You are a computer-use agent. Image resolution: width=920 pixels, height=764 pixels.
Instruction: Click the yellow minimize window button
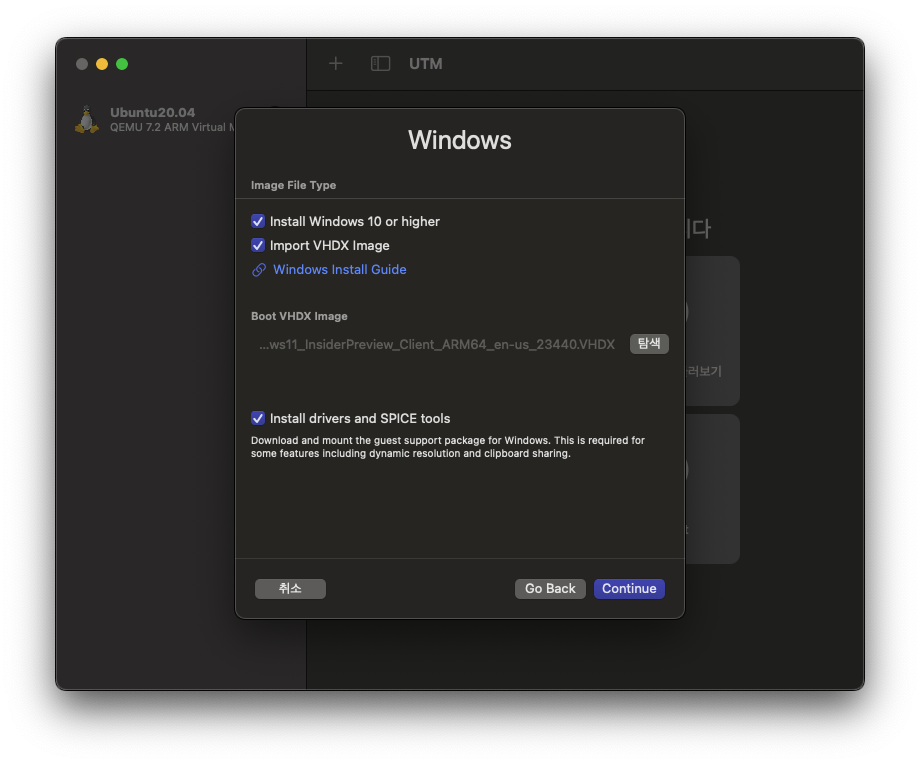point(102,64)
